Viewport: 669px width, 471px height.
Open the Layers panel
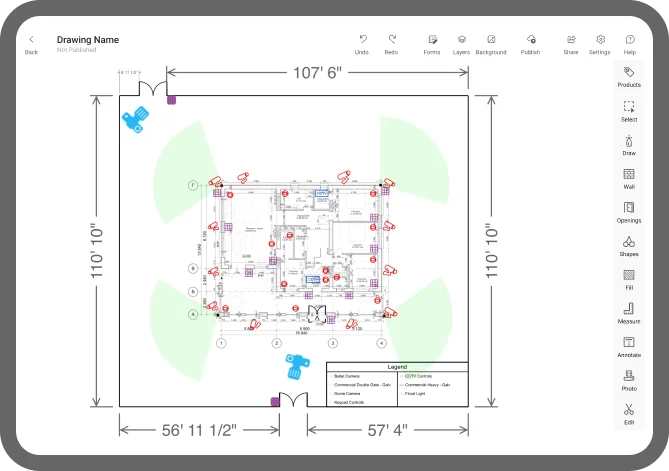point(461,45)
